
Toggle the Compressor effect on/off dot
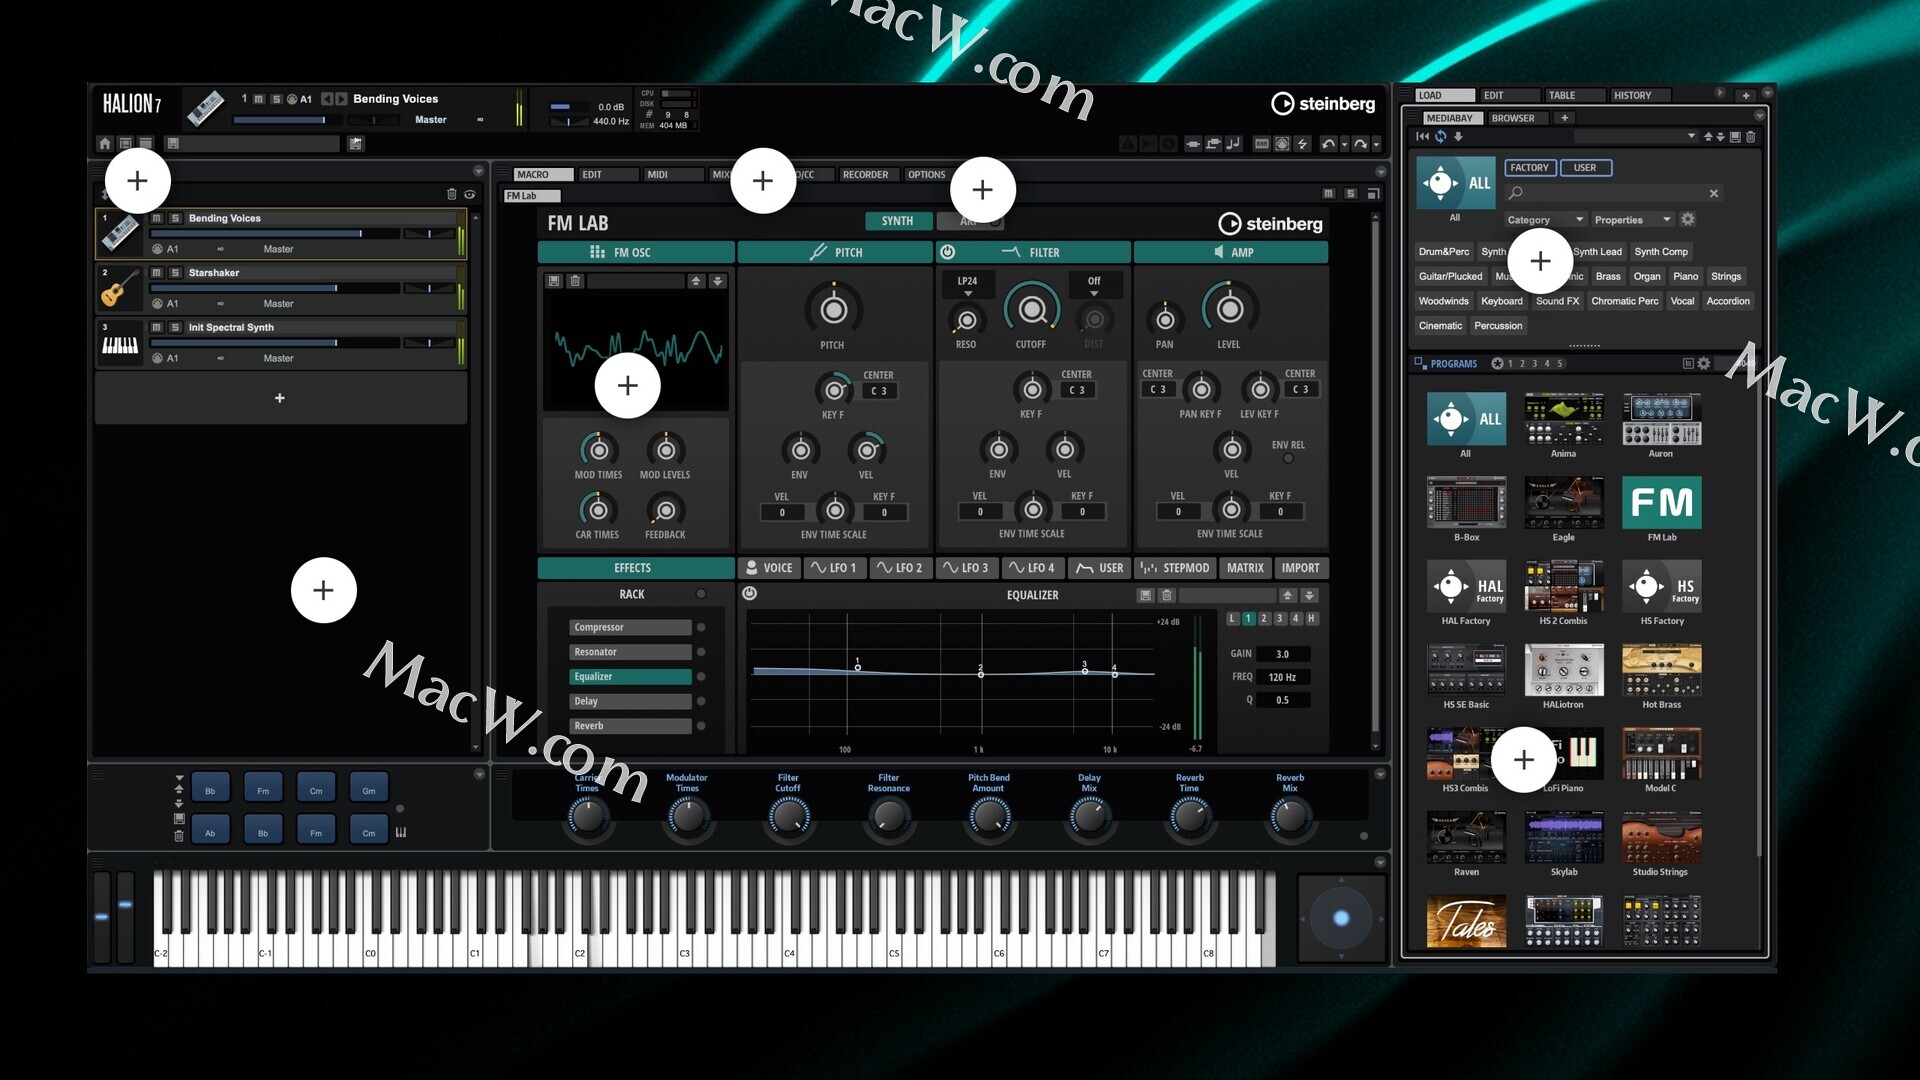coord(701,628)
